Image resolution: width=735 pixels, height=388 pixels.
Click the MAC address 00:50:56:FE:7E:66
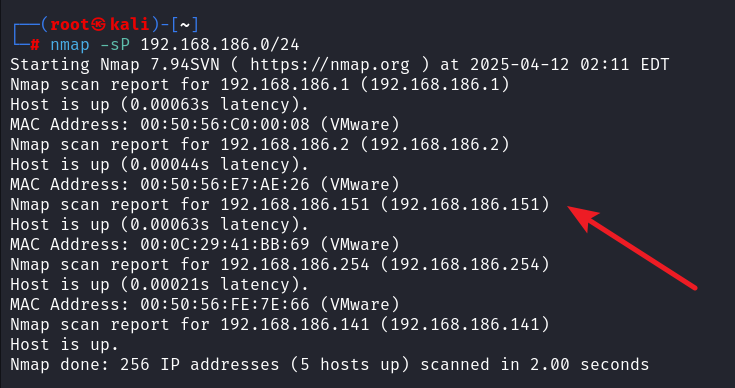click(x=225, y=305)
